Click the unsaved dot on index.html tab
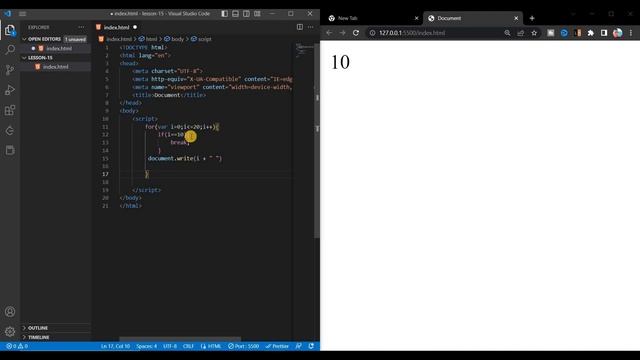 click(x=135, y=27)
